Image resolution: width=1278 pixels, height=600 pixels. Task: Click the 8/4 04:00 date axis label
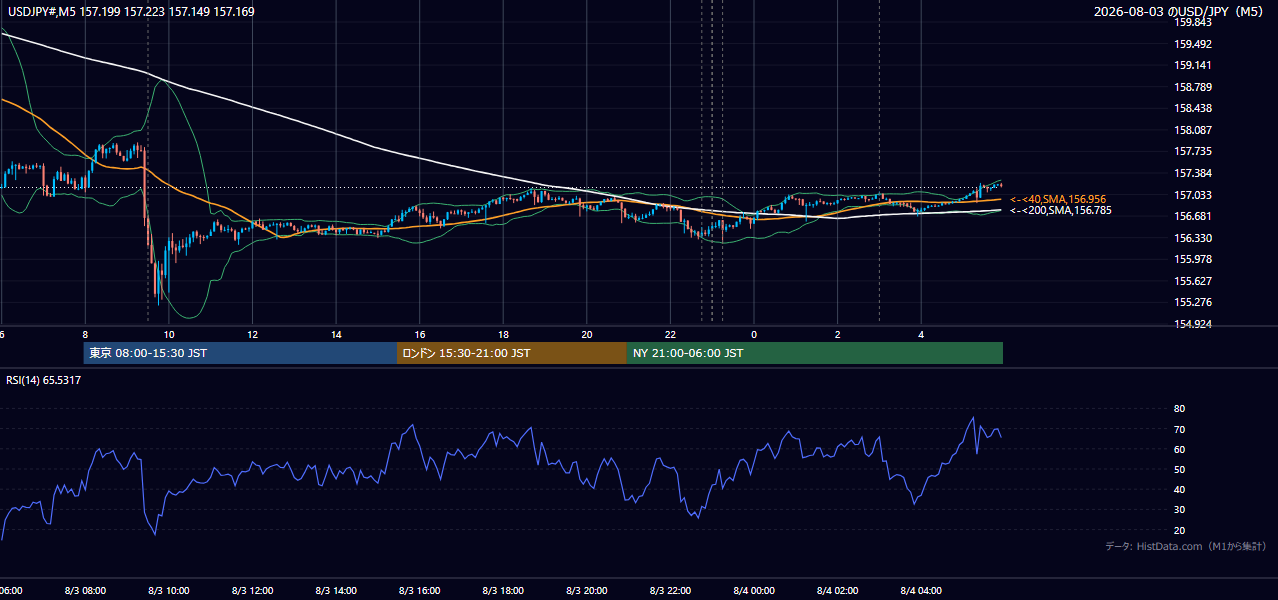pos(921,591)
